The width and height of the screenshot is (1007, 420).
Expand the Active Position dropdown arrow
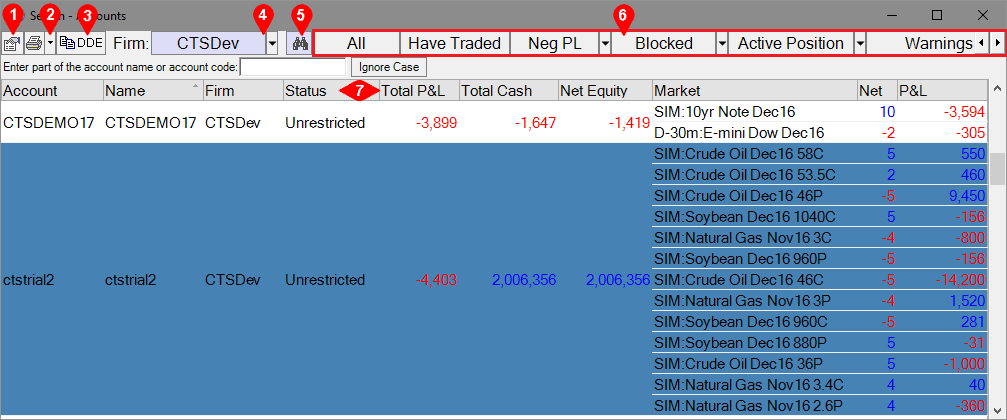point(859,44)
